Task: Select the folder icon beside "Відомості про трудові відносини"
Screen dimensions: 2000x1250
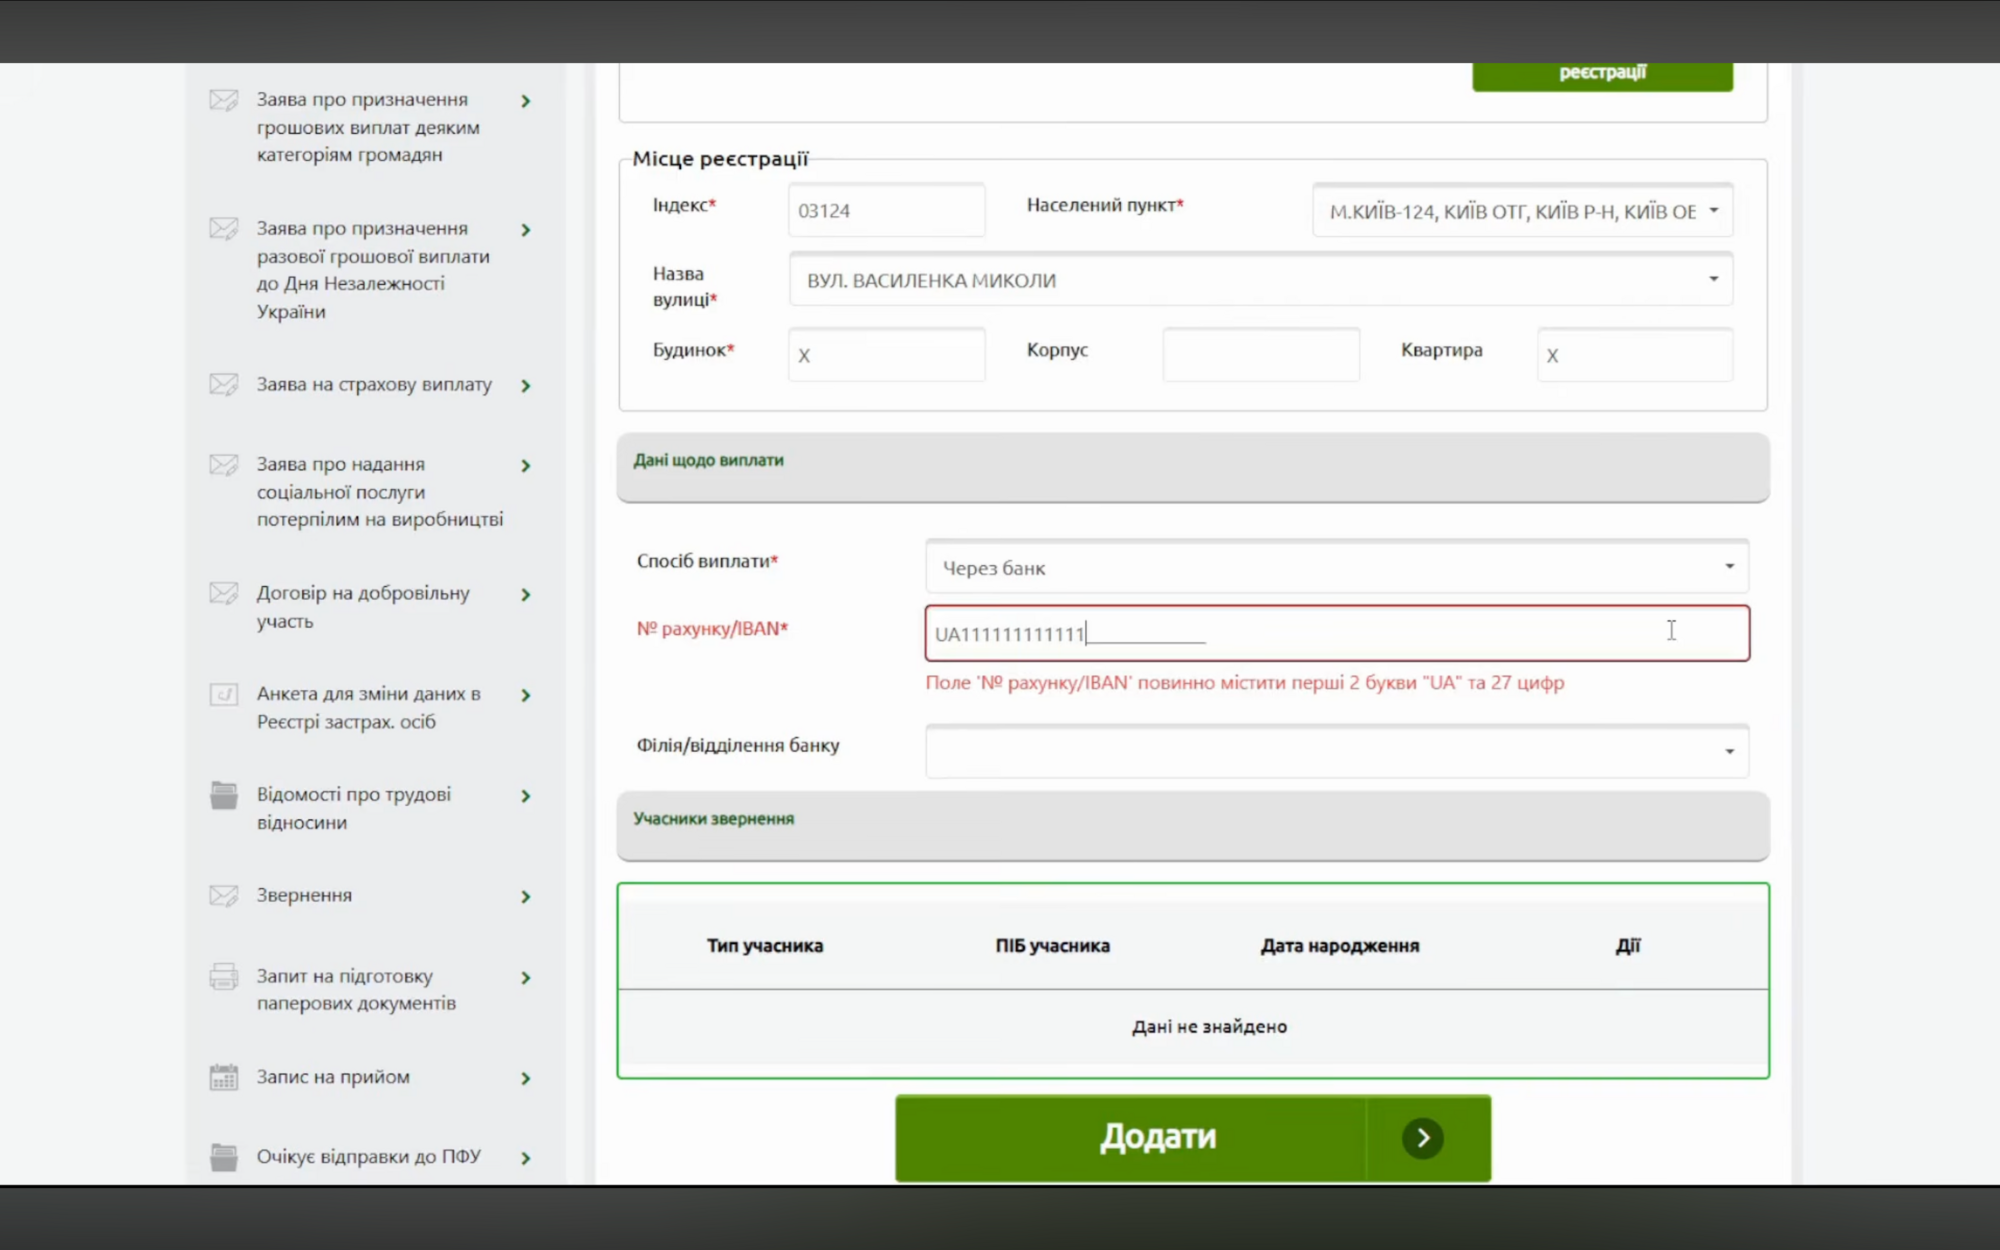Action: 222,796
